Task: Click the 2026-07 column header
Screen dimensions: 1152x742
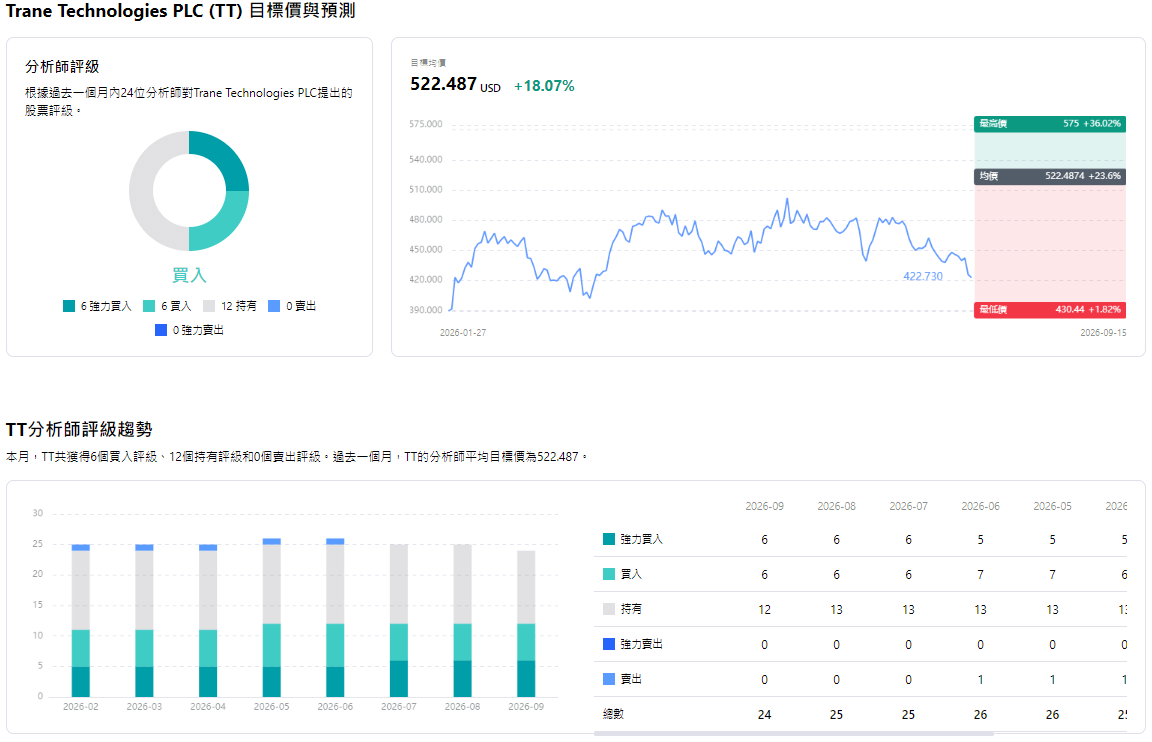Action: pyautogui.click(x=908, y=506)
